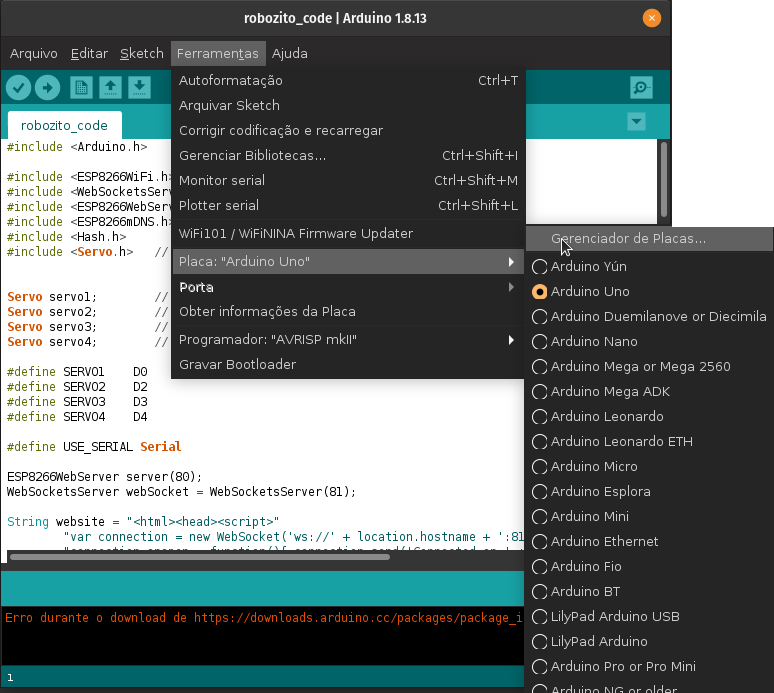This screenshot has width=774, height=693.
Task: Open the Serial Monitor magnifier icon
Action: click(641, 88)
